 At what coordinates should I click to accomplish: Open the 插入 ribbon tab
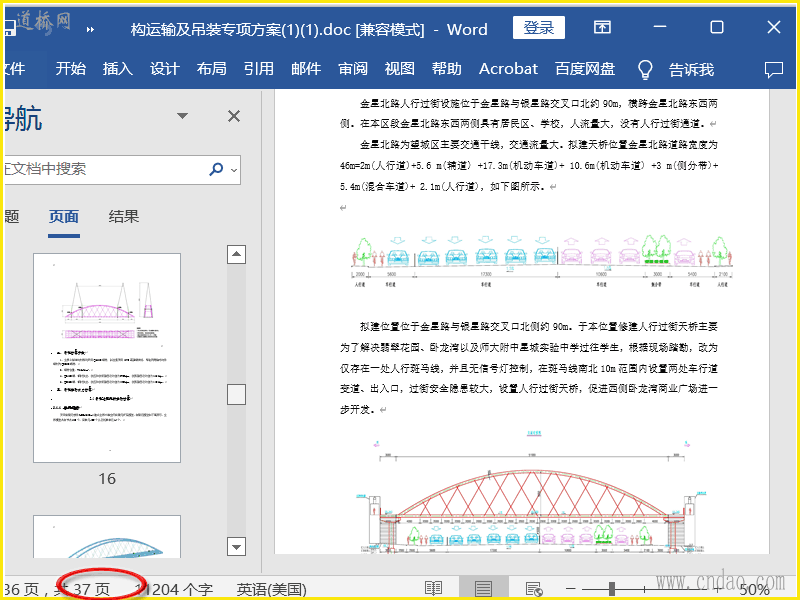(x=117, y=68)
